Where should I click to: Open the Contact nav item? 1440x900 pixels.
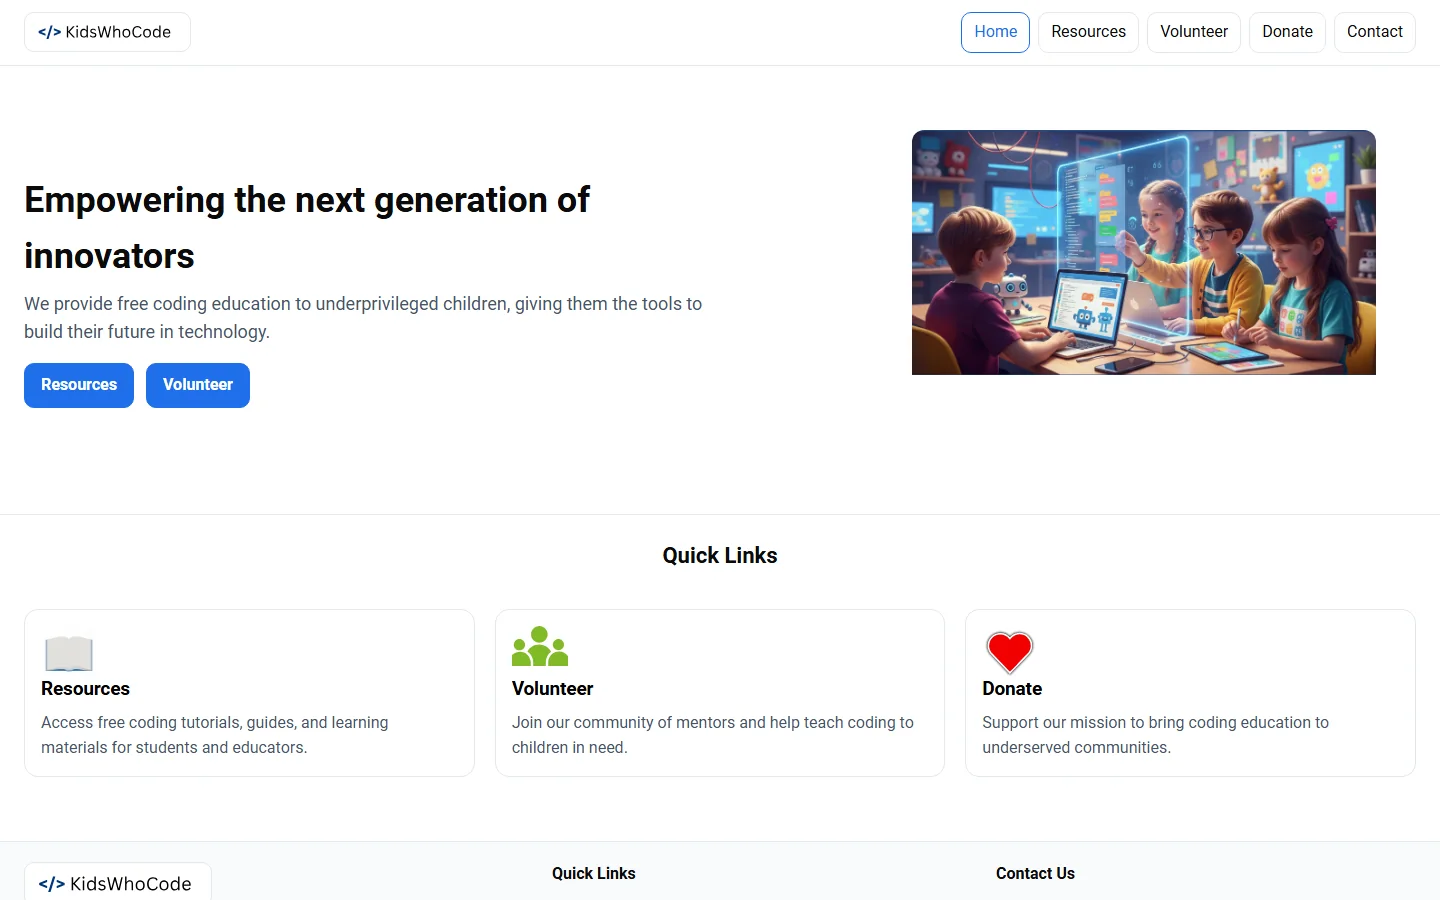pyautogui.click(x=1374, y=32)
